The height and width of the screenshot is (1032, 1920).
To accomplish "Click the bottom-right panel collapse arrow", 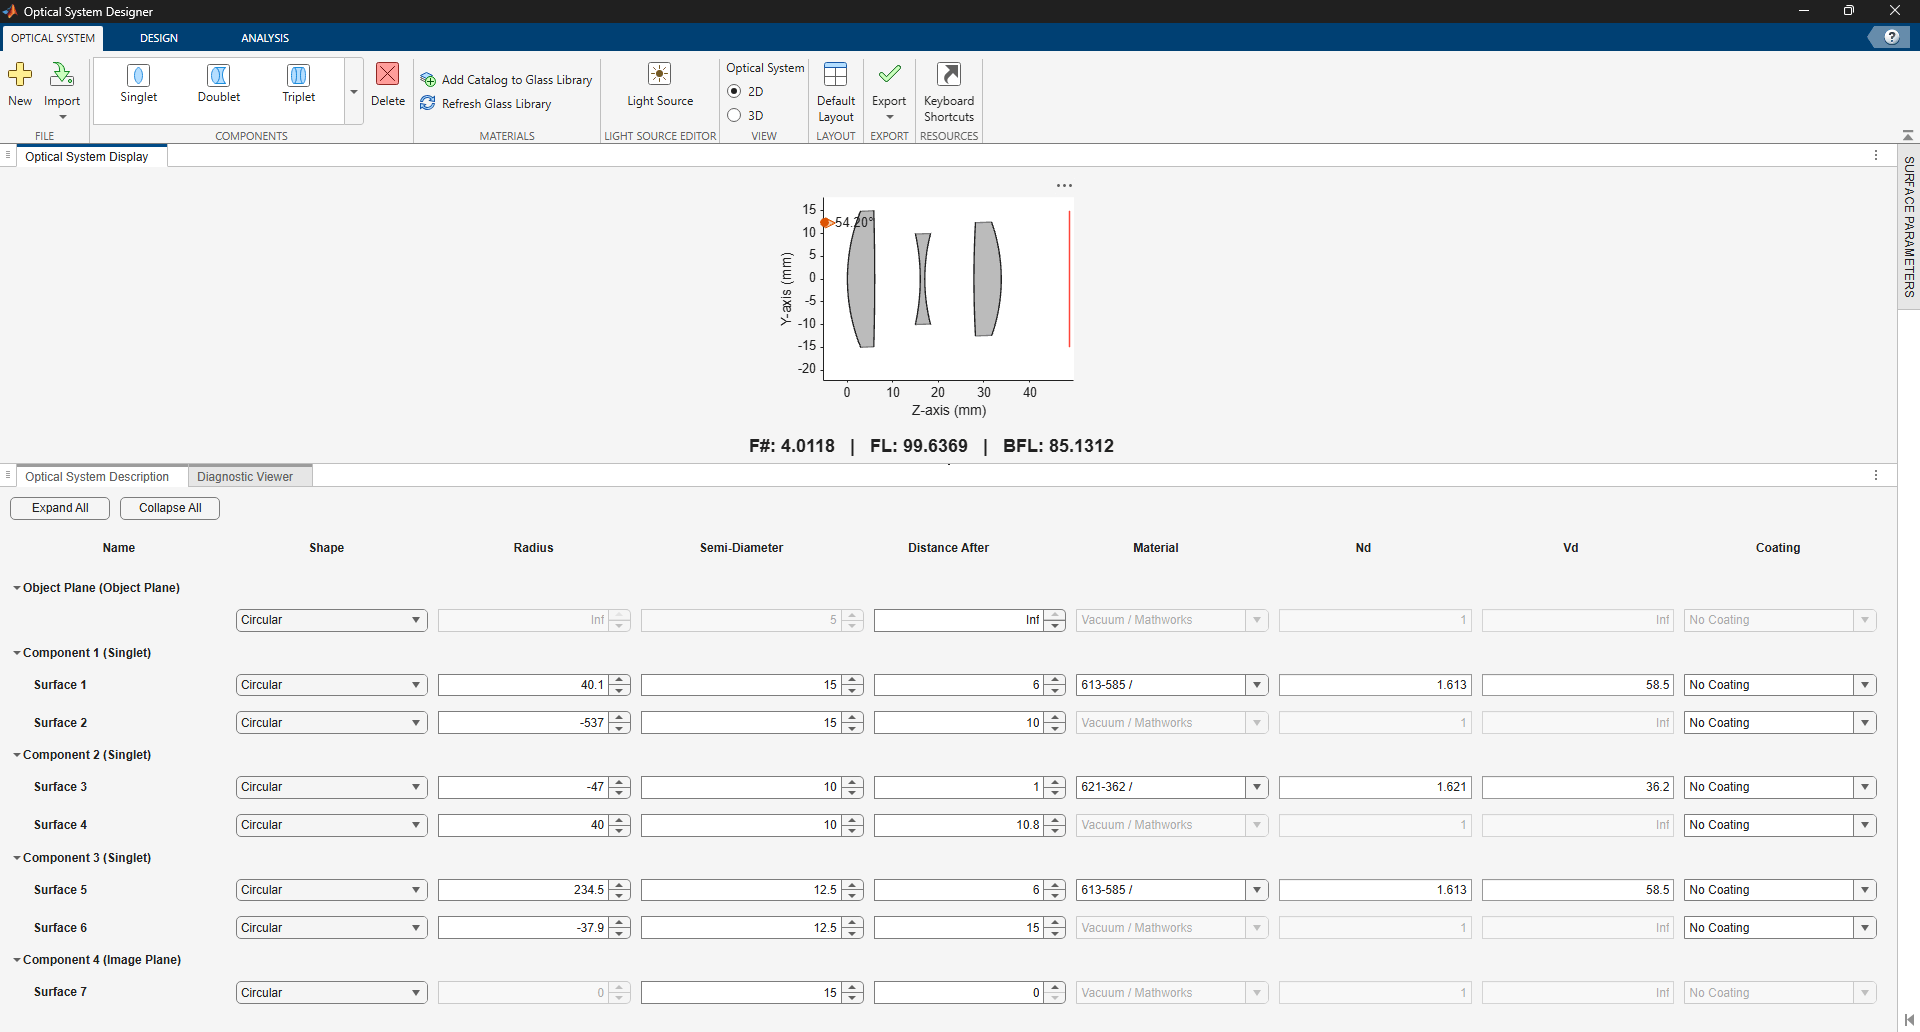I will [x=1908, y=1020].
